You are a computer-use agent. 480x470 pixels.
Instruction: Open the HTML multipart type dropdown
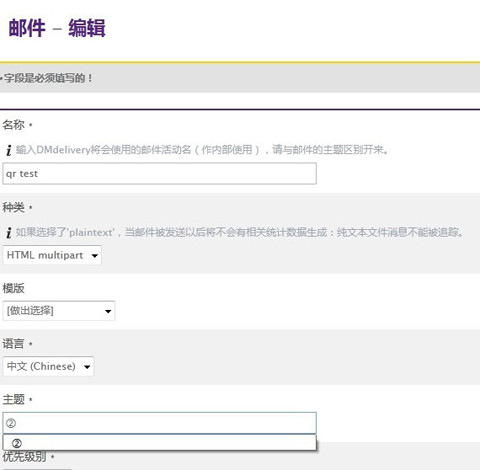[52, 255]
